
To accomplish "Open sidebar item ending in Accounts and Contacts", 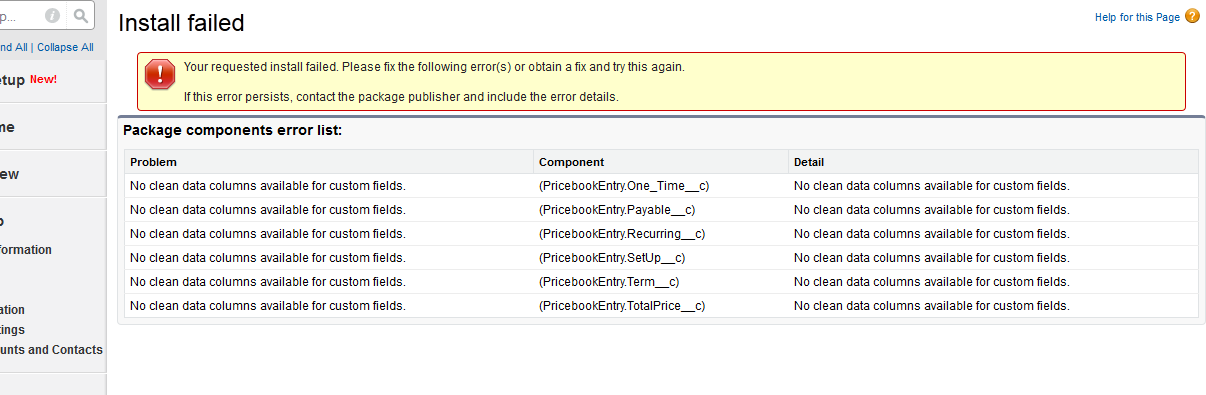I will 51,350.
